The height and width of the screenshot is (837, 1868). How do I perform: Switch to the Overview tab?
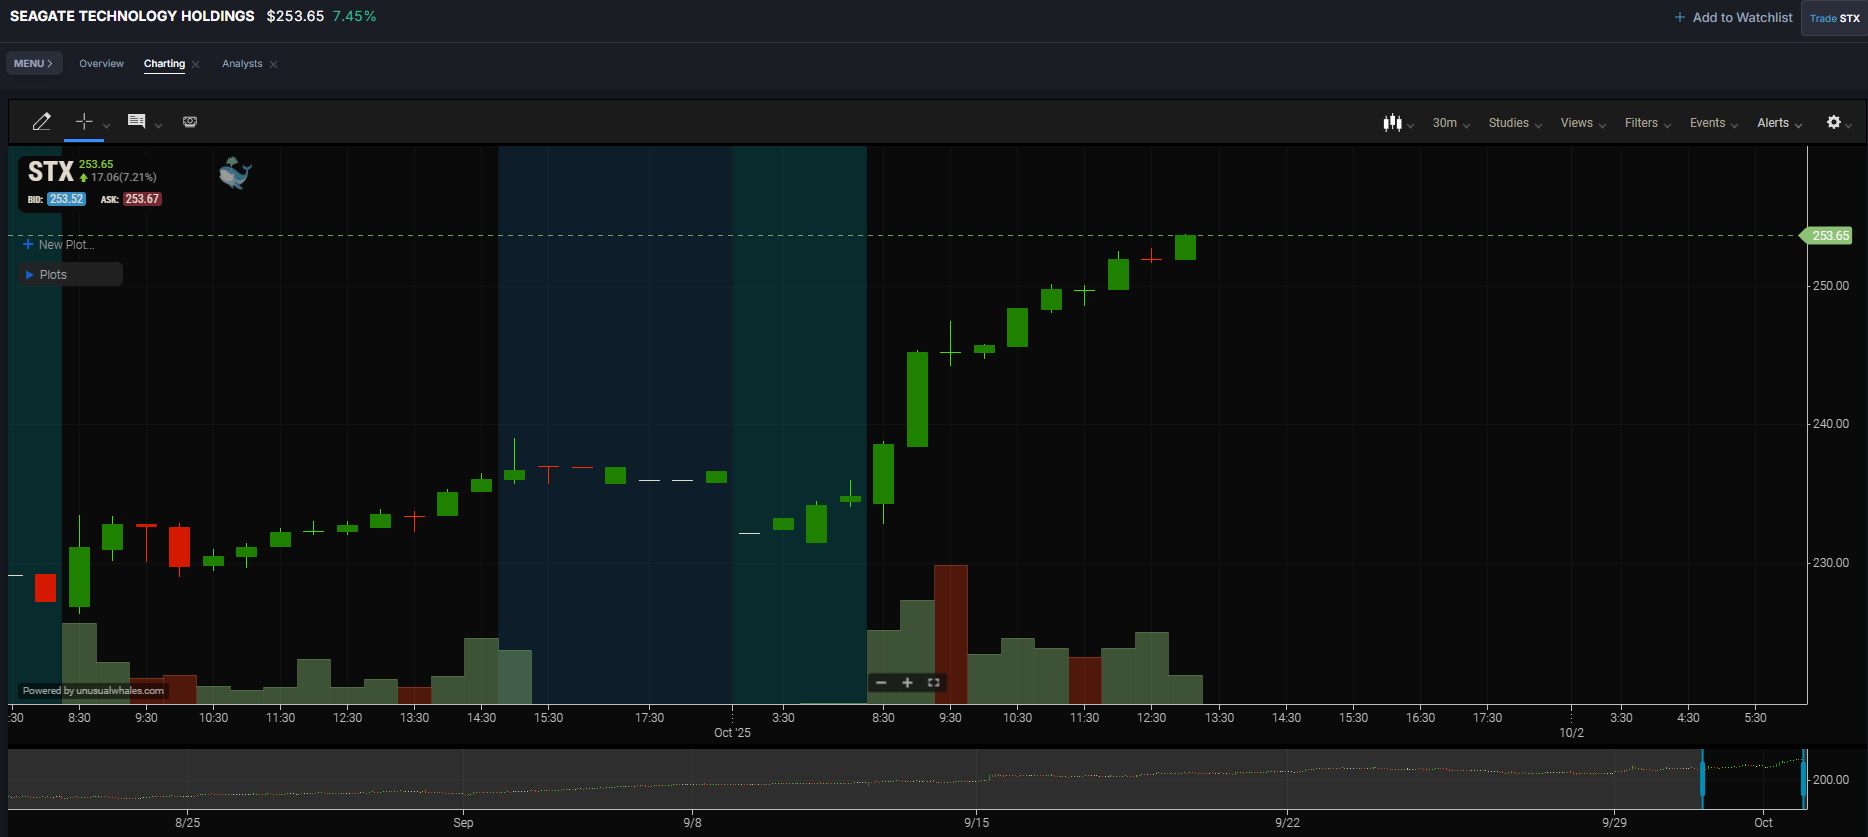point(102,63)
